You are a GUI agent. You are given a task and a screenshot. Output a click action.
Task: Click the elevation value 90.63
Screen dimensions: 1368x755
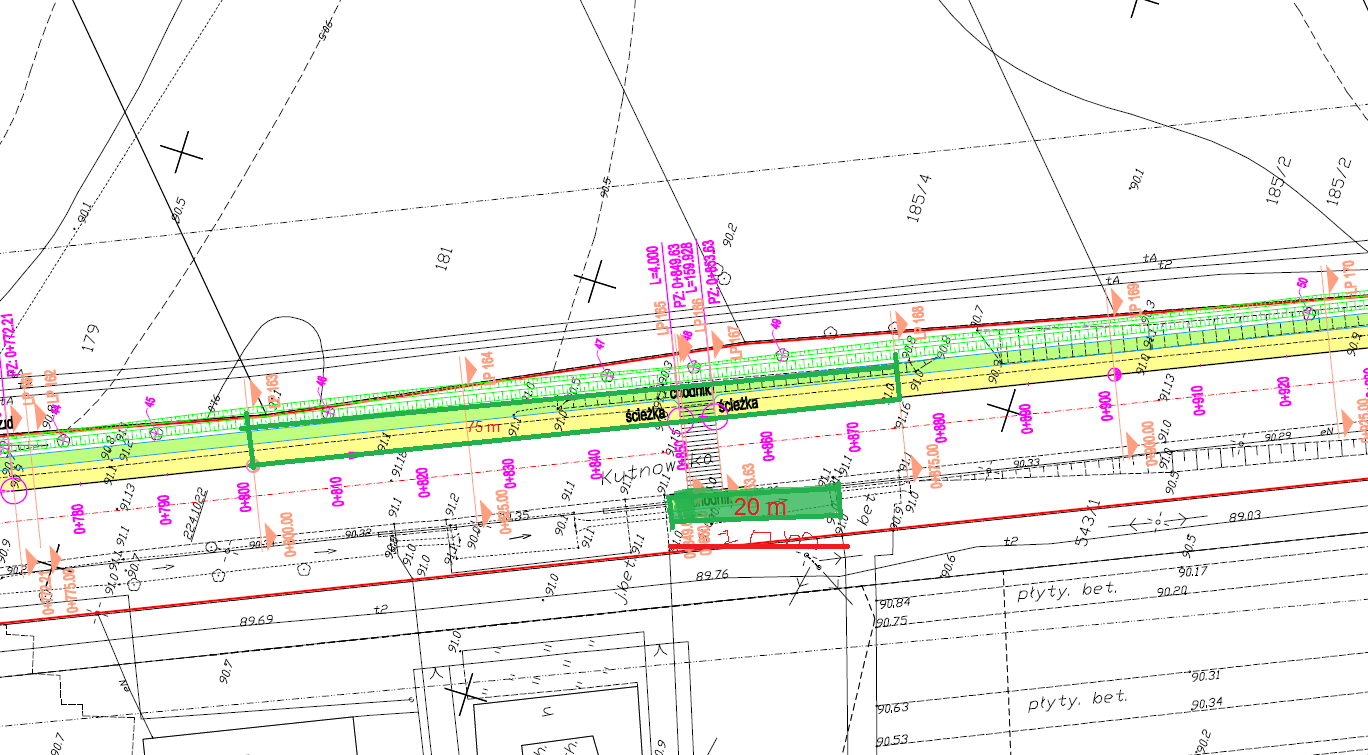(x=893, y=708)
